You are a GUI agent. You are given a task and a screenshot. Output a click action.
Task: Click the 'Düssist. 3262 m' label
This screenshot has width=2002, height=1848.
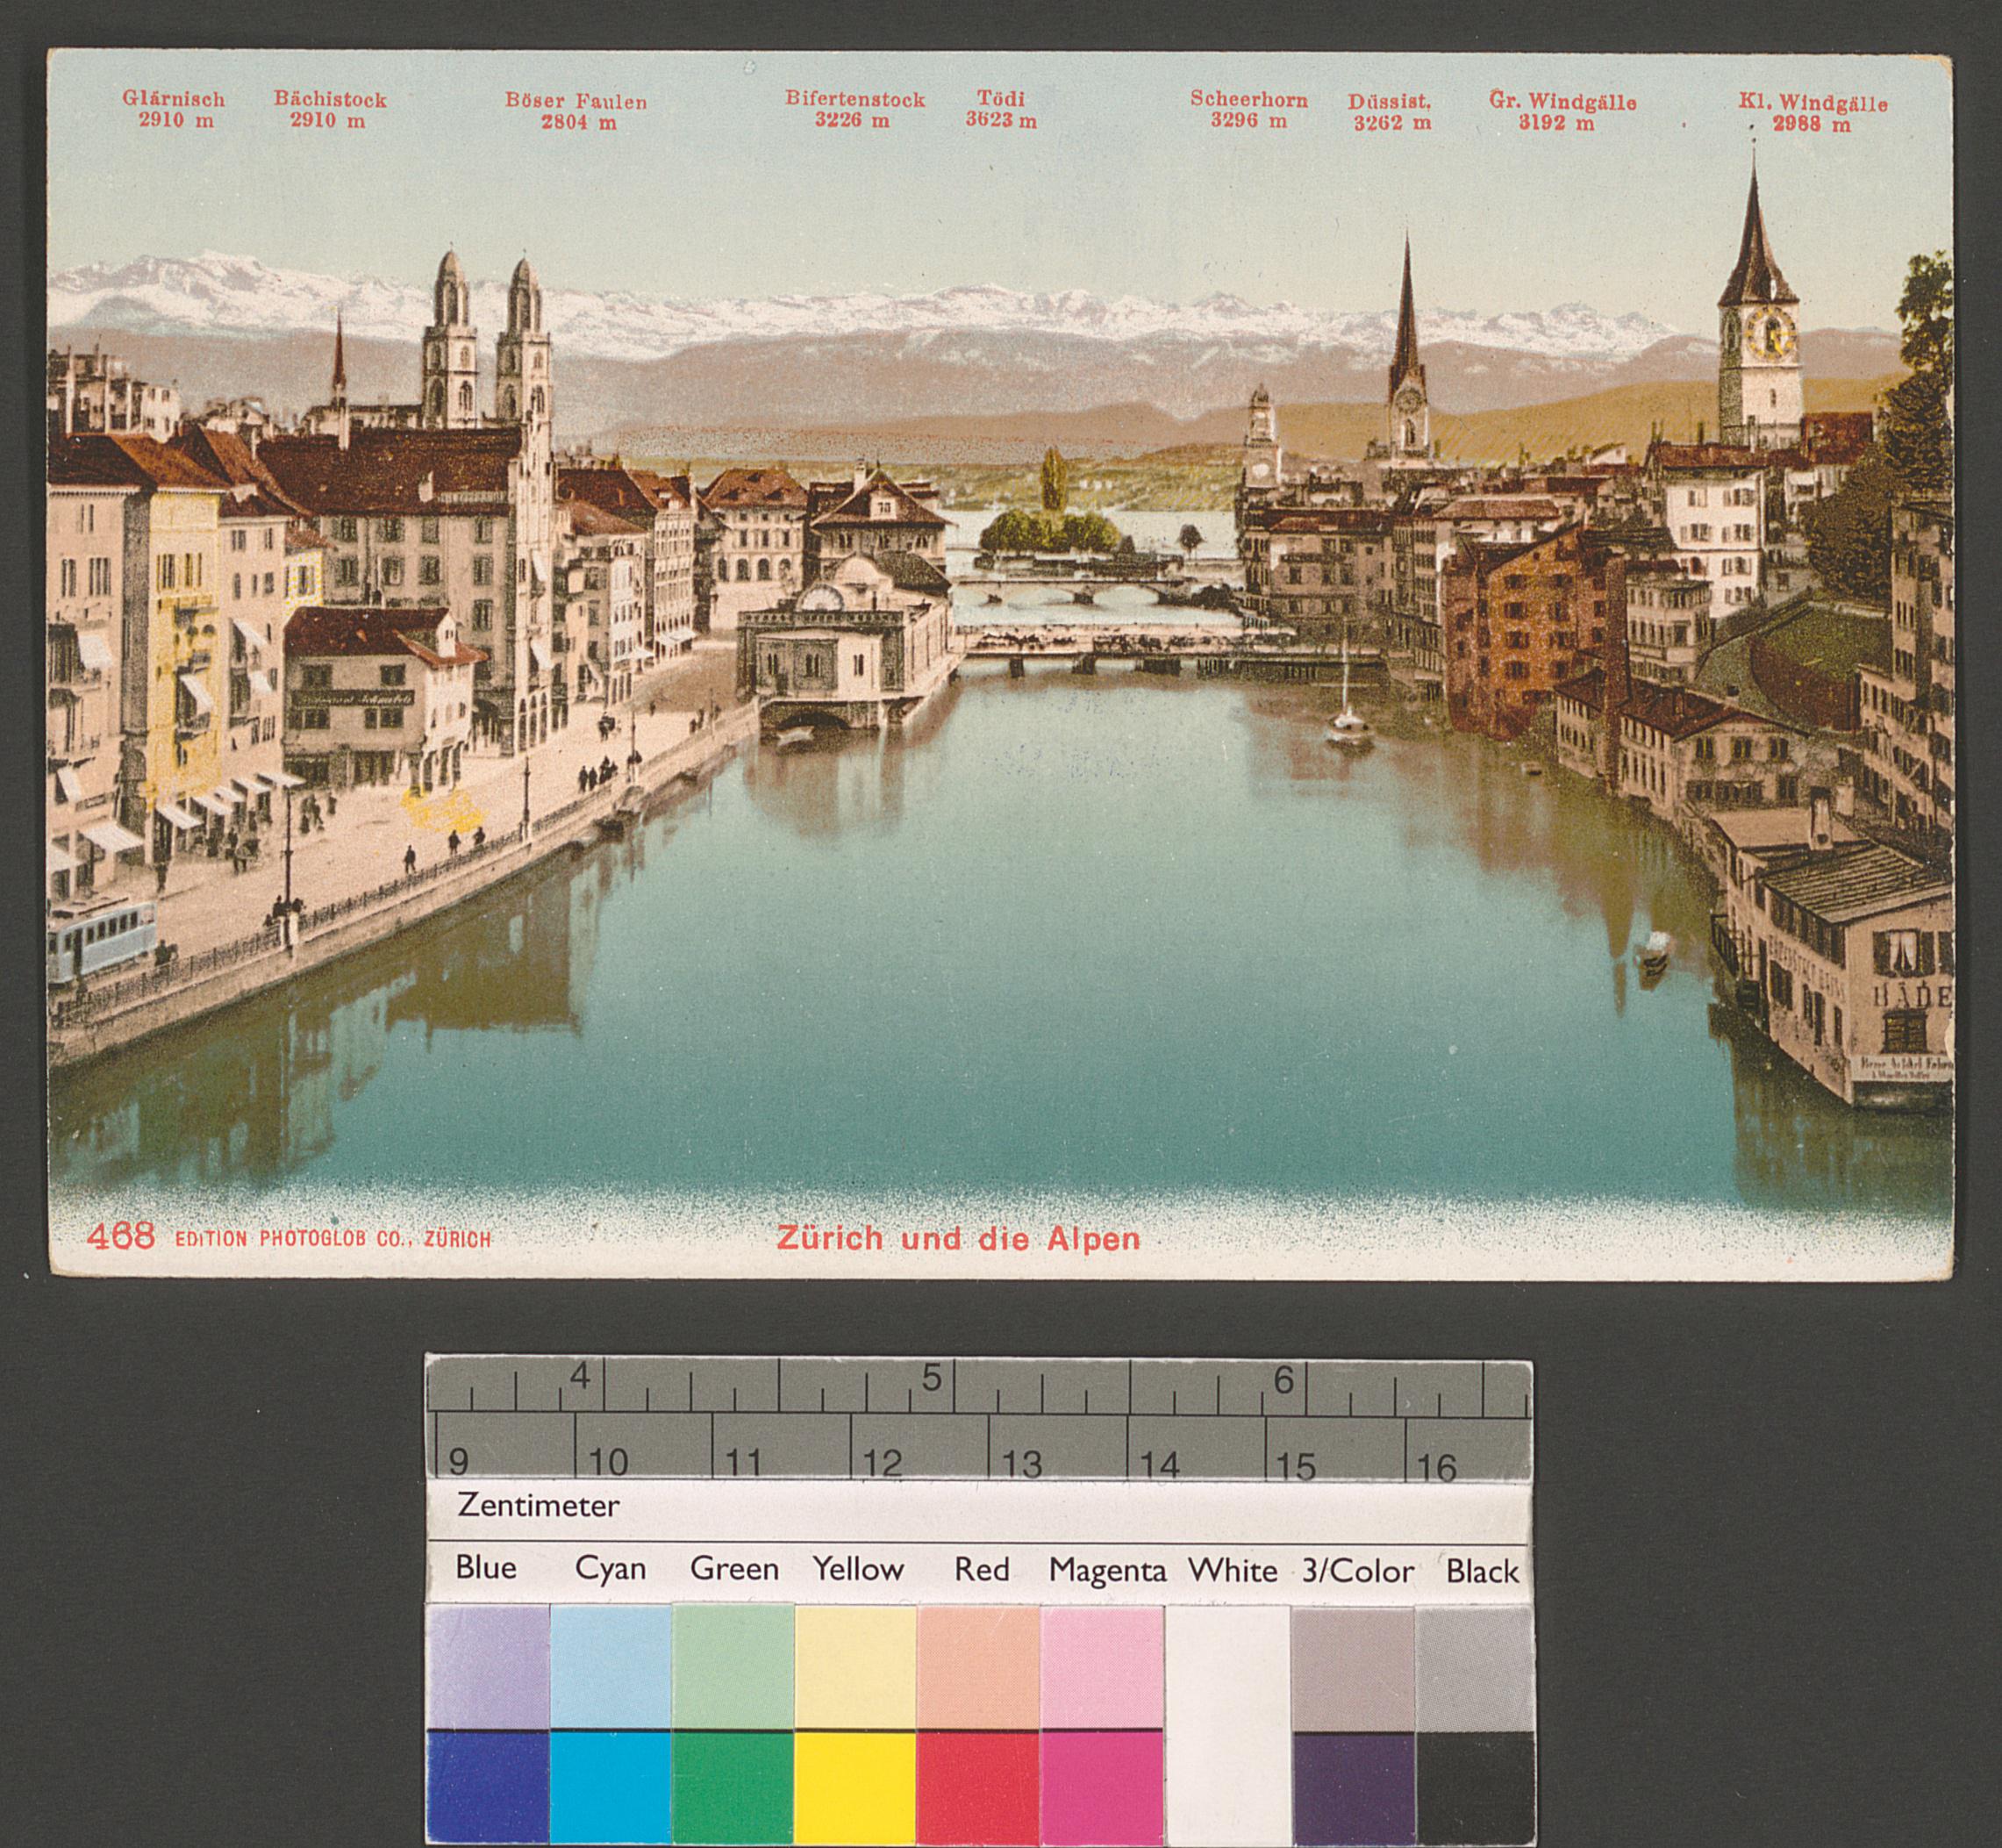[x=1390, y=112]
